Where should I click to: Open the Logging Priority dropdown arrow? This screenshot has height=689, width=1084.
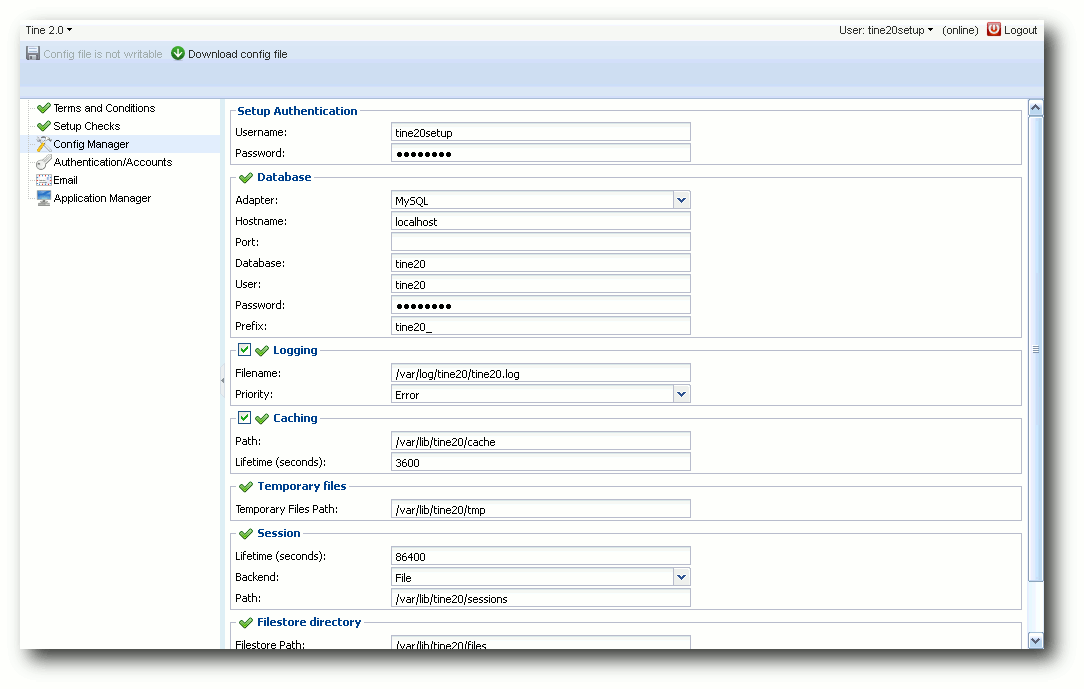pyautogui.click(x=682, y=395)
